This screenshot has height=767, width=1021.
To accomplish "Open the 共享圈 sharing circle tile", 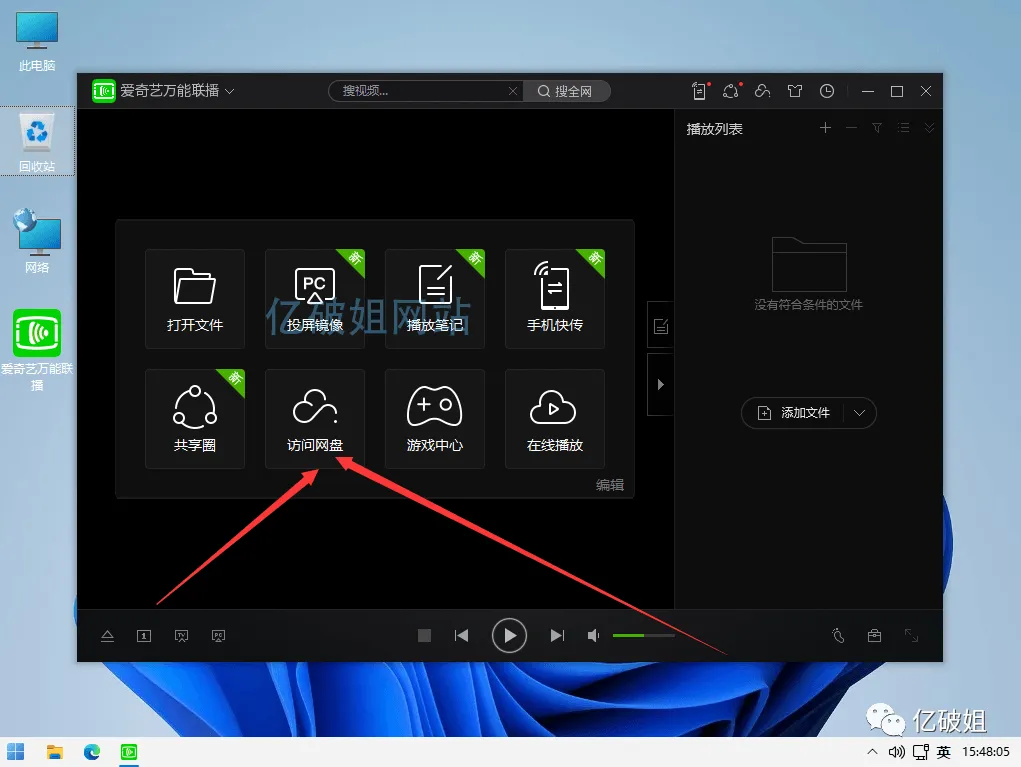I will click(x=195, y=419).
